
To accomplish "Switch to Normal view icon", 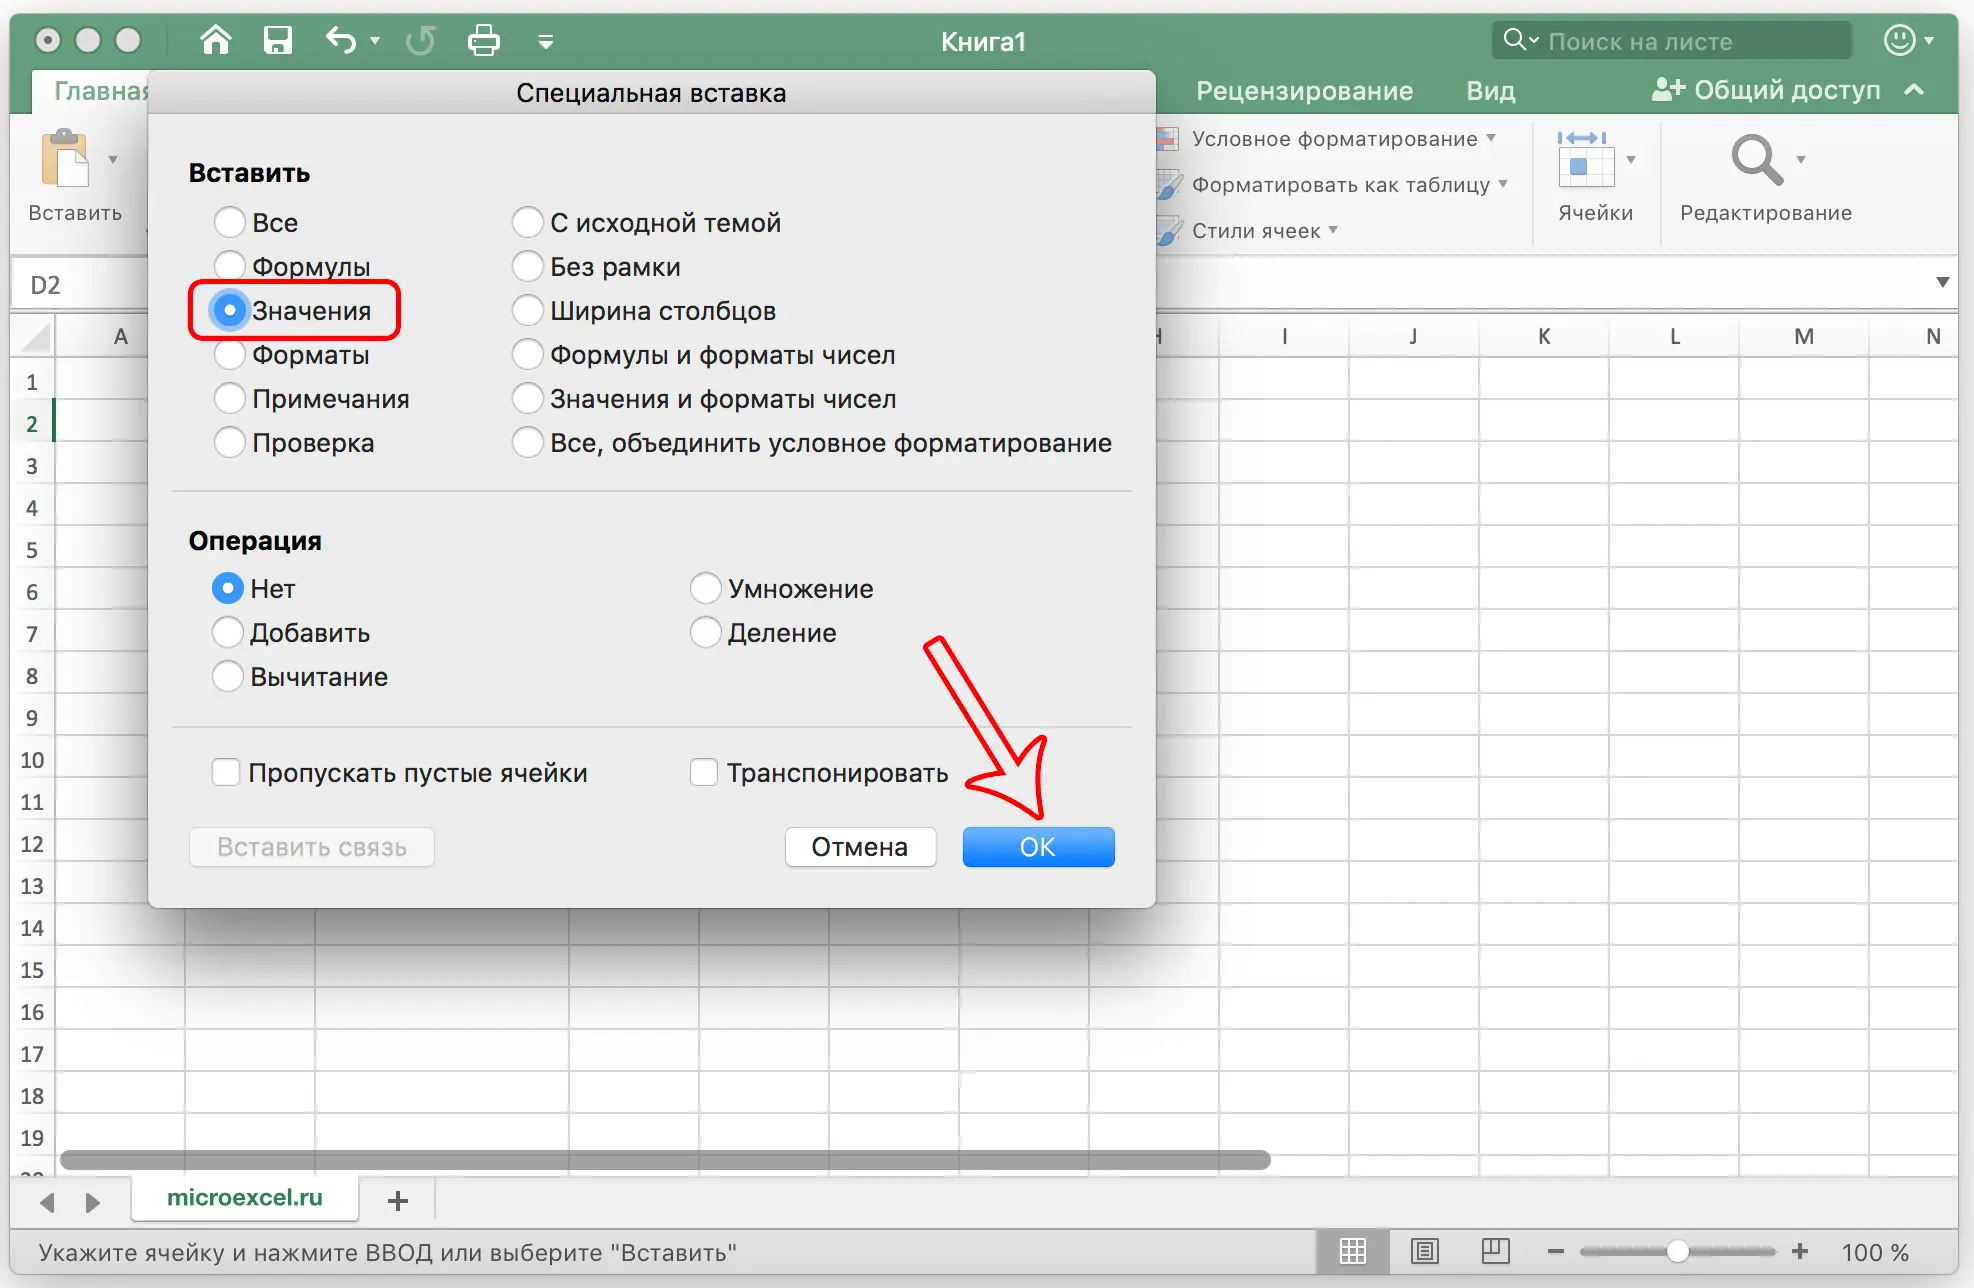I will coord(1352,1251).
